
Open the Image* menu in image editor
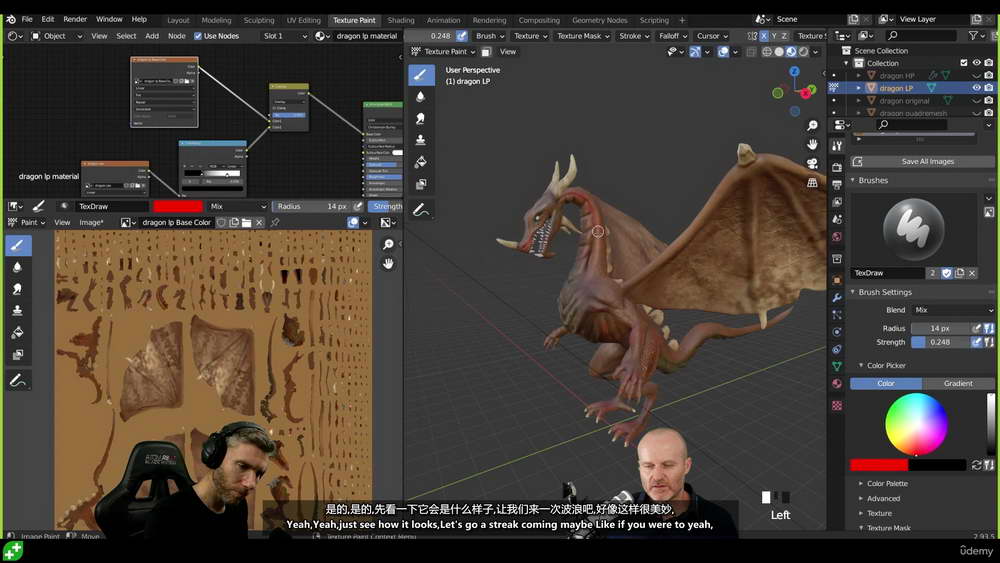click(91, 223)
